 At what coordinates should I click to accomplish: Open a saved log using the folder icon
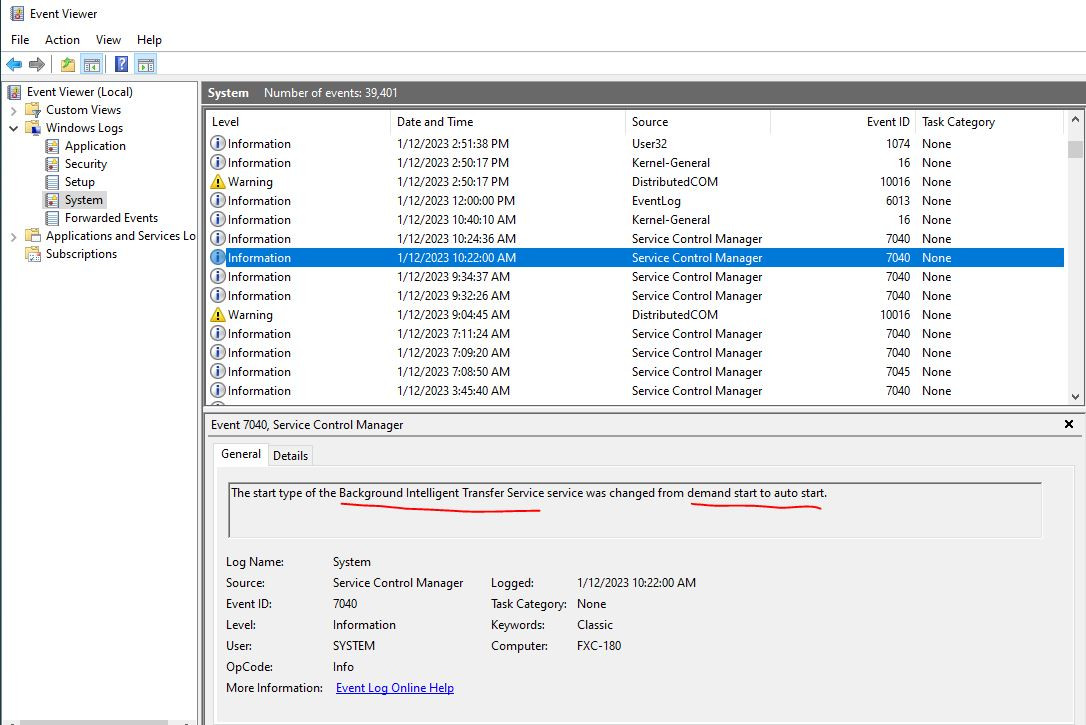(x=67, y=64)
